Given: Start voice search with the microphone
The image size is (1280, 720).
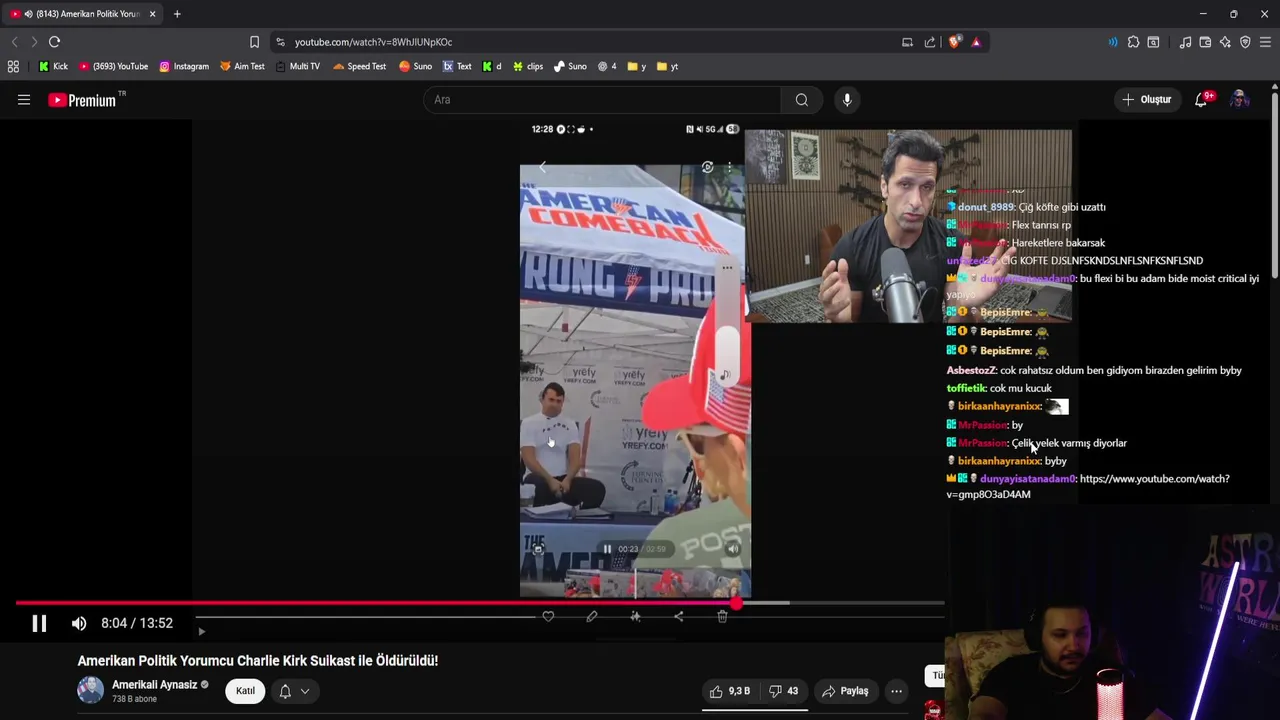Looking at the screenshot, I should click(847, 100).
